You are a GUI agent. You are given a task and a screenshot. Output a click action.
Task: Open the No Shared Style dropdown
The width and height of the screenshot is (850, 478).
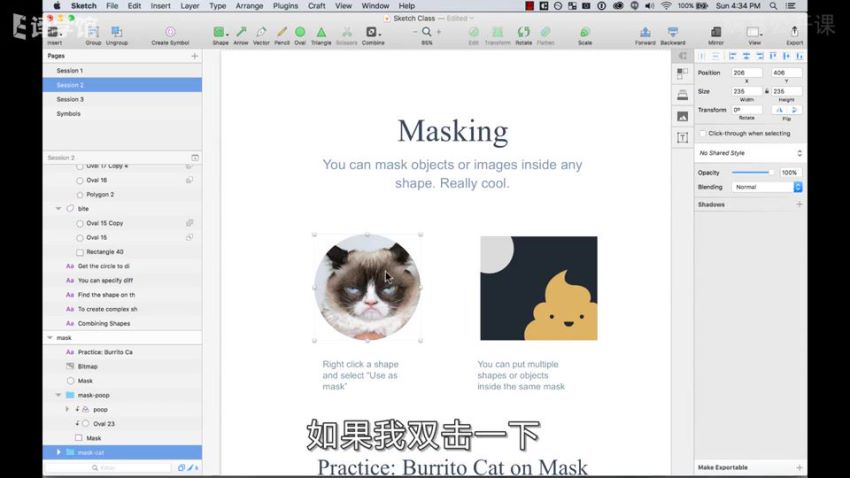[x=750, y=153]
